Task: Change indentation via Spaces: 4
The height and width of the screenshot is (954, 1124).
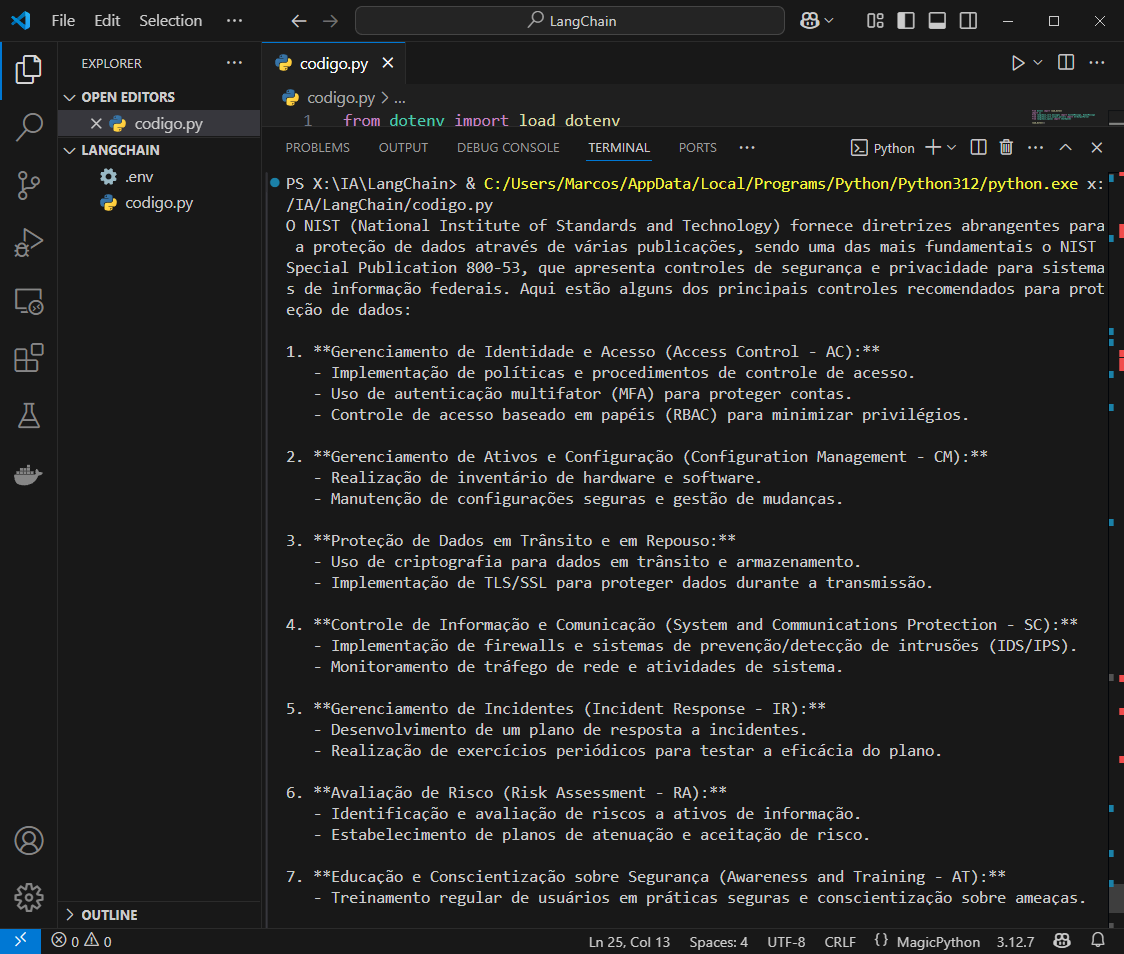Action: click(718, 942)
